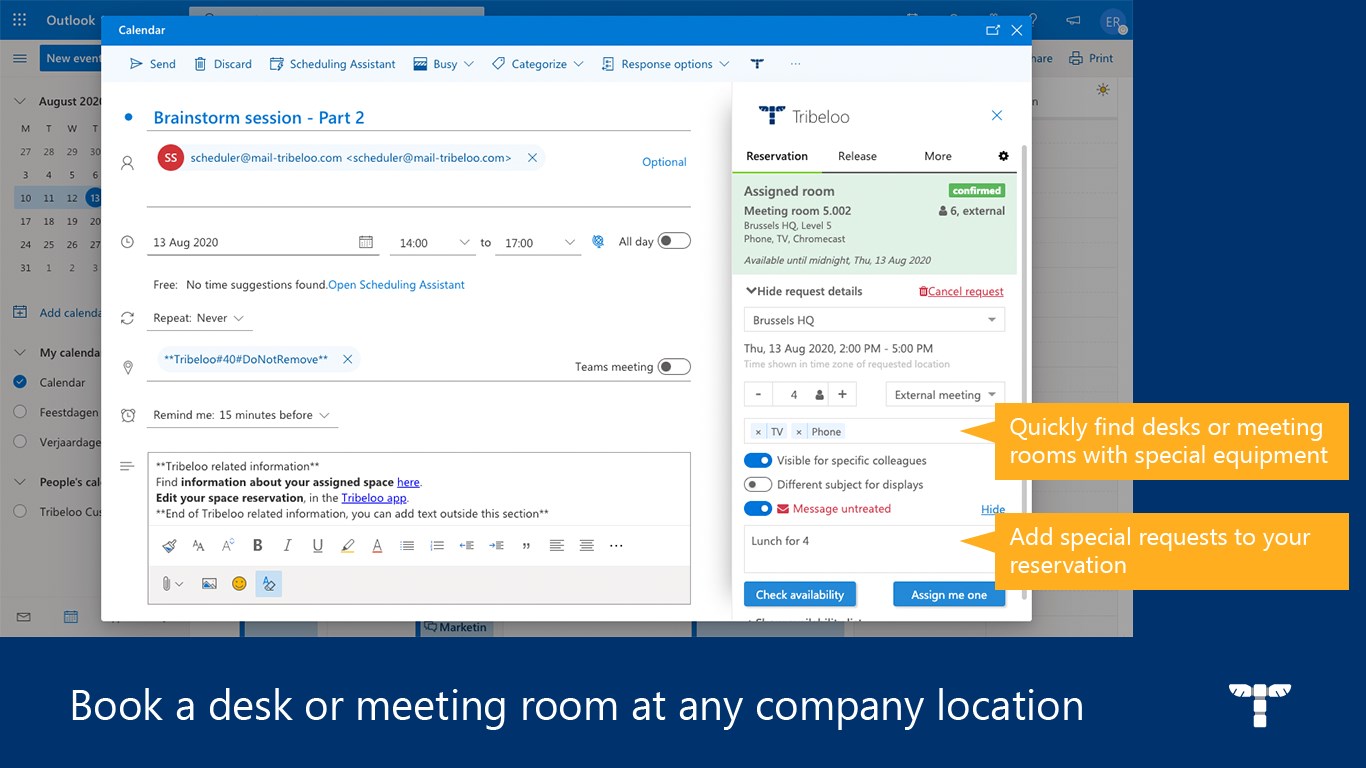Toggle Italic formatting
1366x768 pixels.
(x=288, y=546)
